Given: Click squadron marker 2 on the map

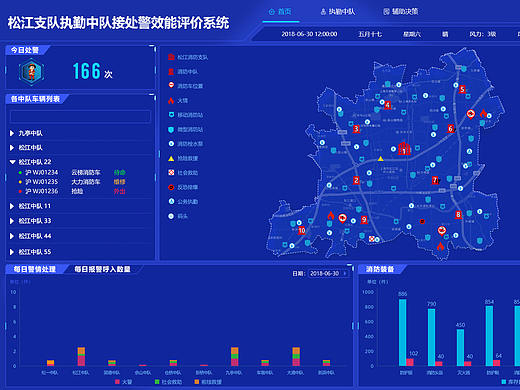Looking at the screenshot, I should 356,180.
